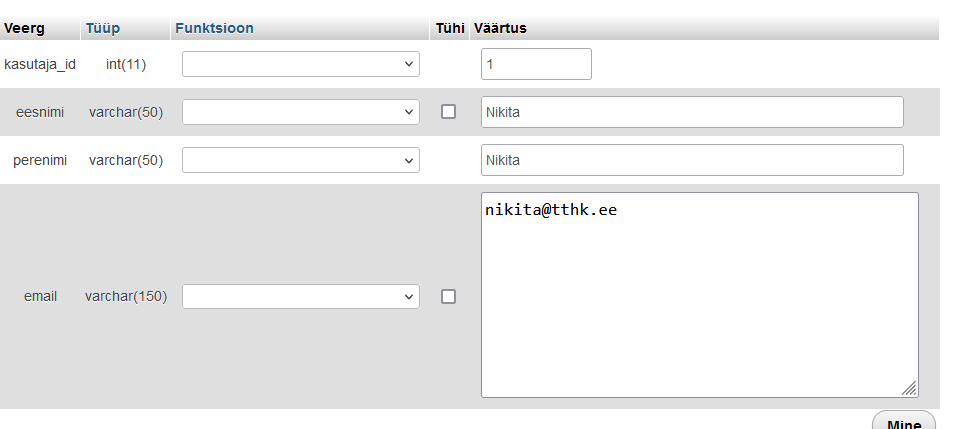The image size is (977, 429).
Task: Click the email column name label
Action: click(40, 296)
